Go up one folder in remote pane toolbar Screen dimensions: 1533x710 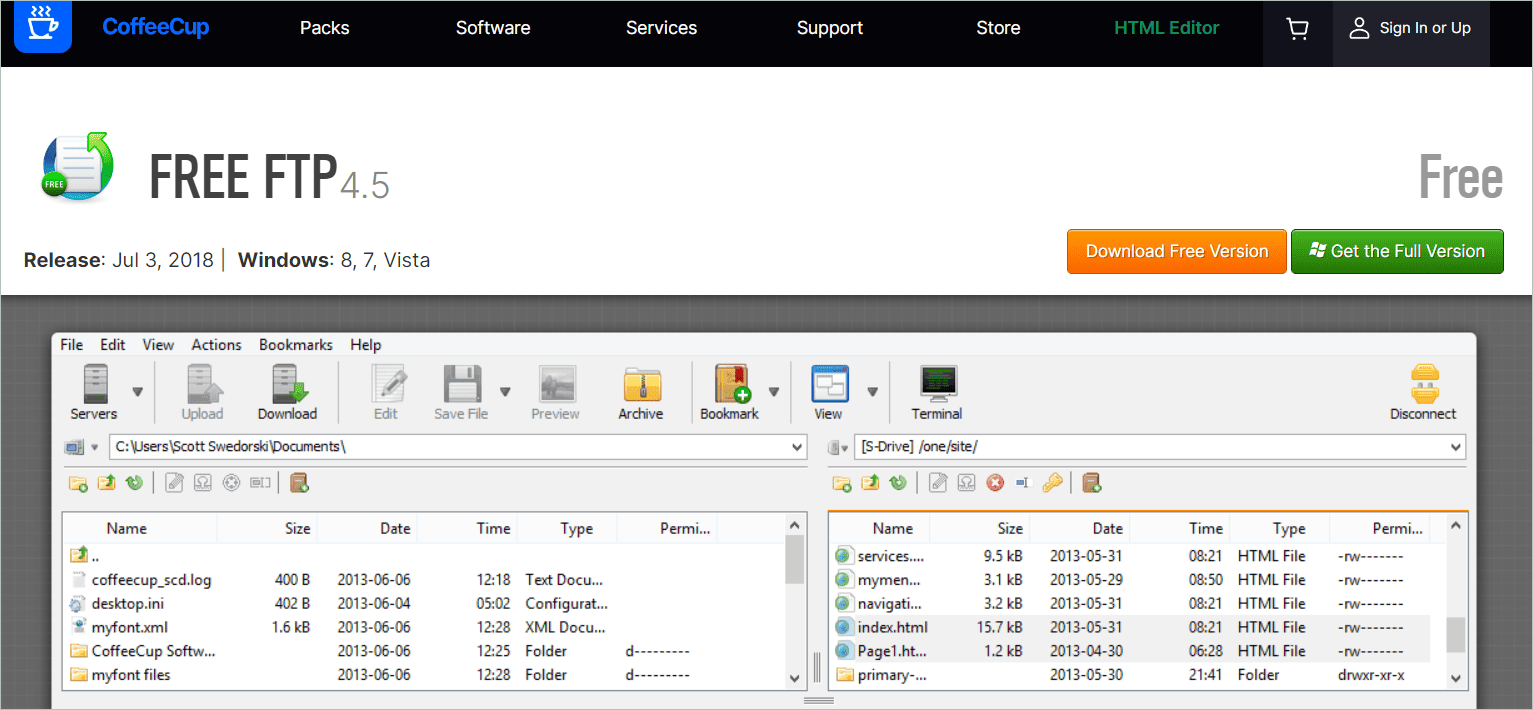click(x=870, y=483)
